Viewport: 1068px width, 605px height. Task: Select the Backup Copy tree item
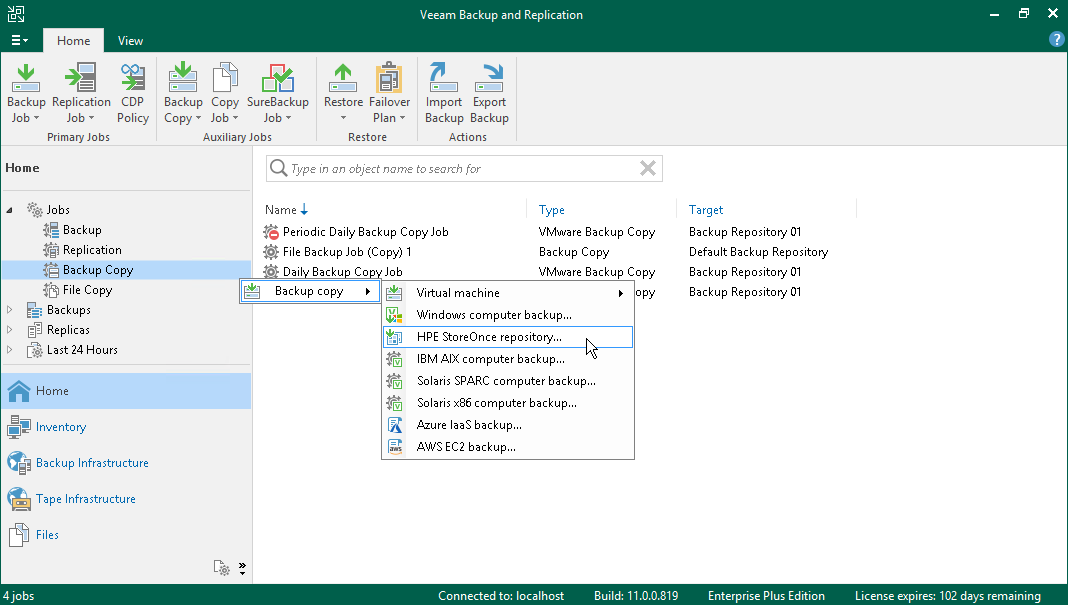point(97,270)
